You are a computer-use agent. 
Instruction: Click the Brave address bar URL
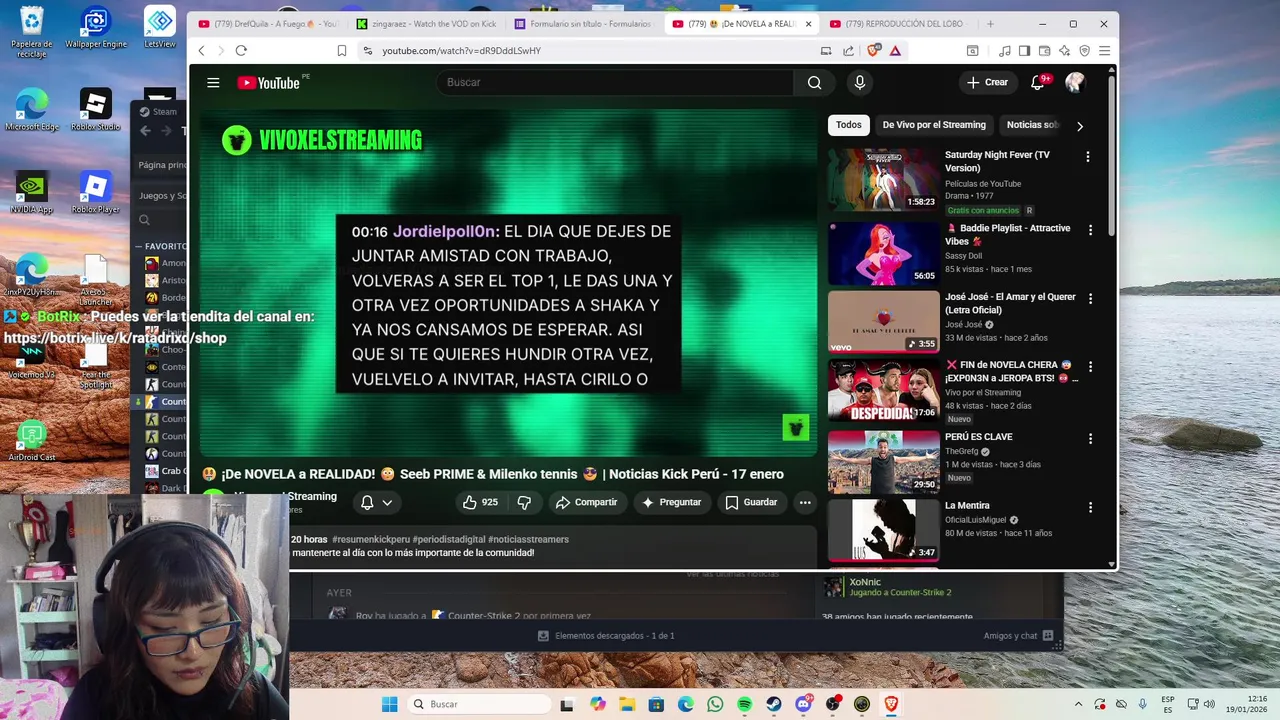point(461,50)
